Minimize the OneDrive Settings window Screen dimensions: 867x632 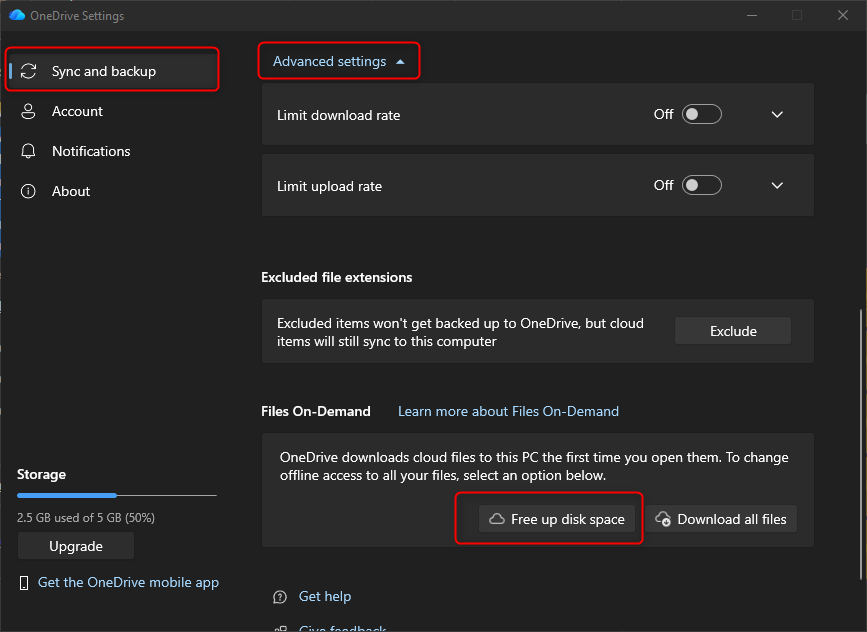tap(751, 15)
